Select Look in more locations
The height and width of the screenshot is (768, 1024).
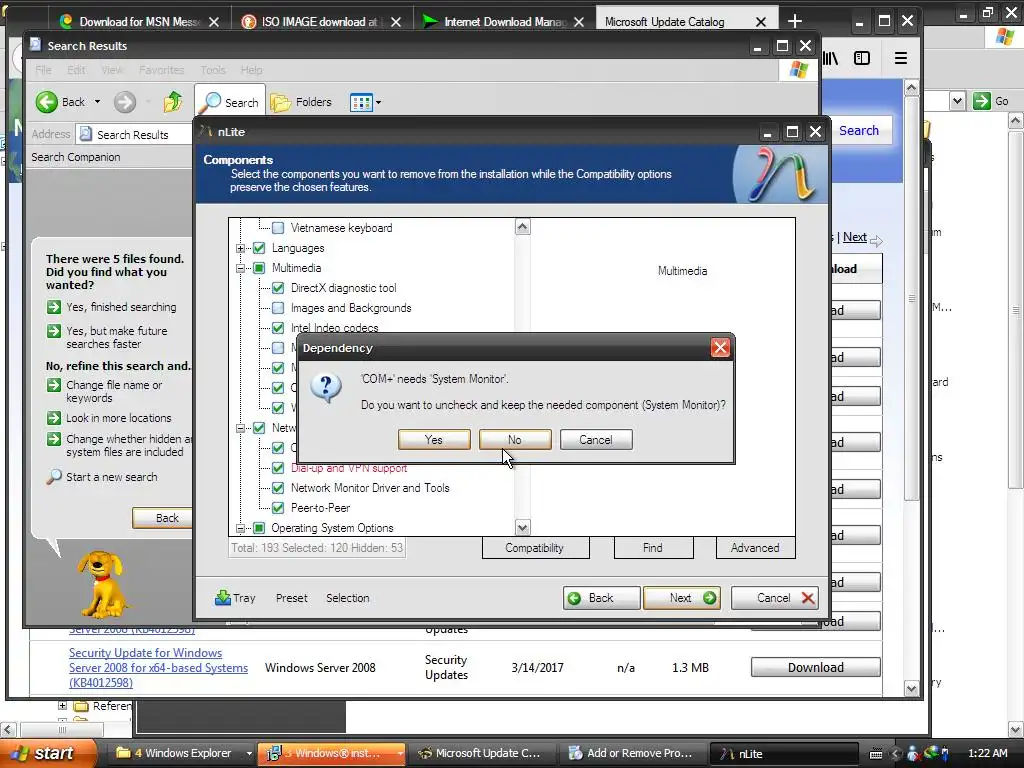(119, 418)
